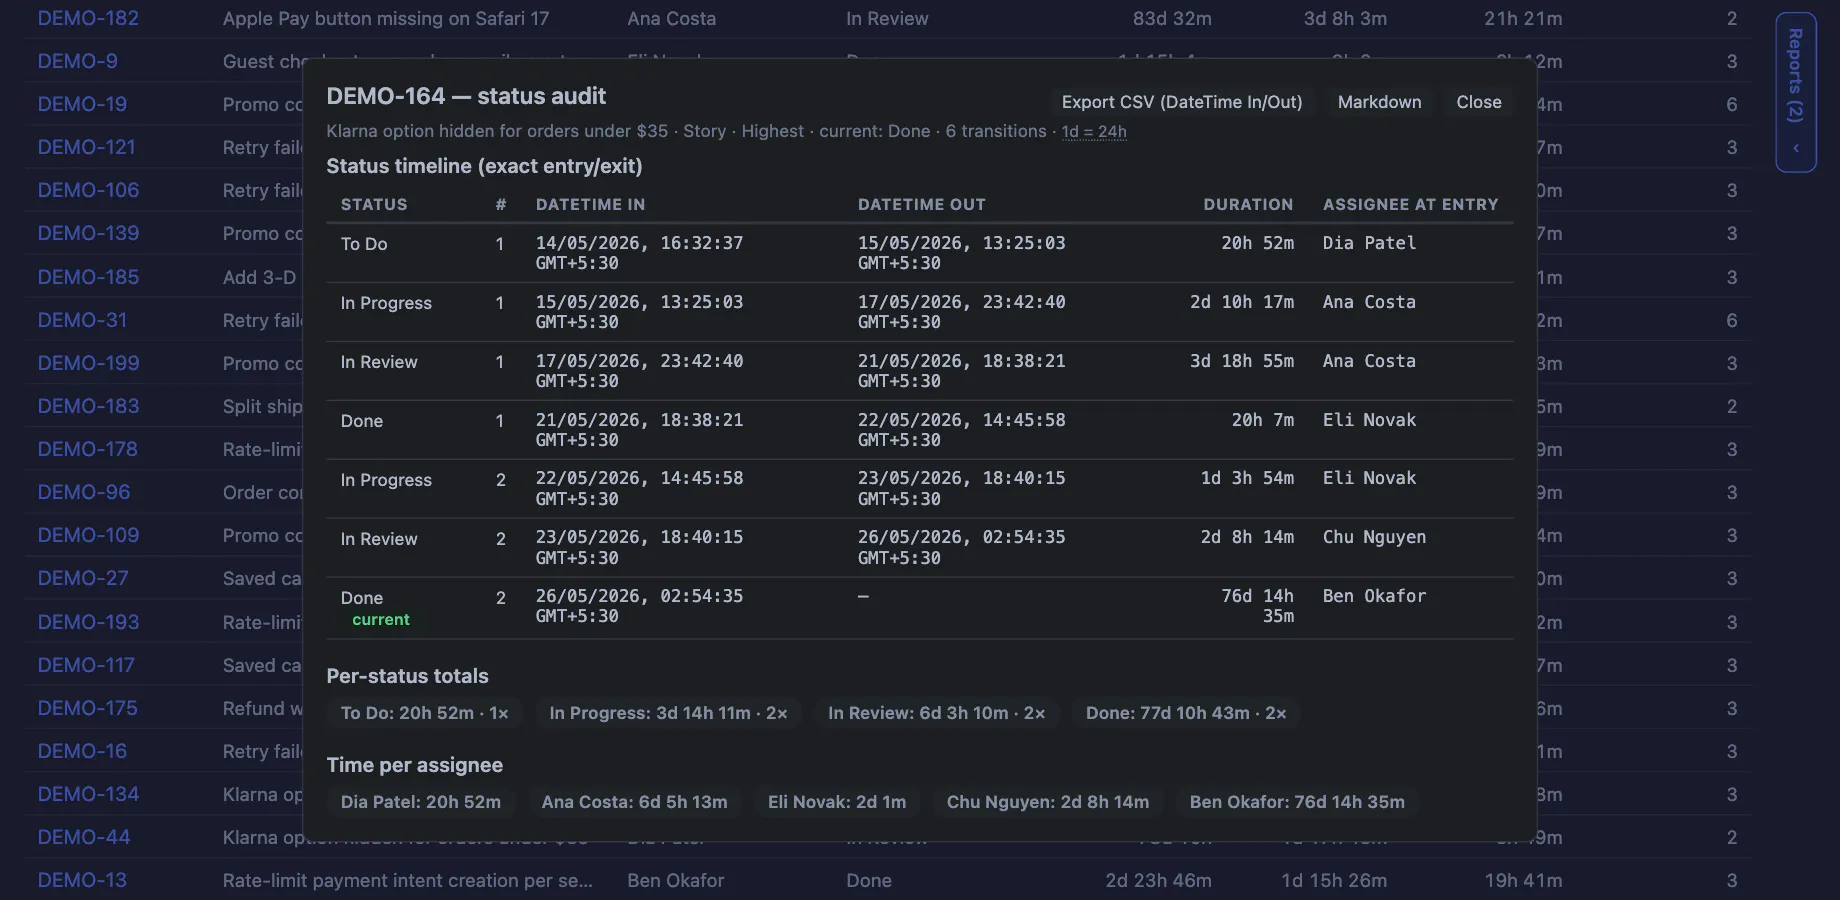Click duration cell '3d 18h 55m'
1840x900 pixels.
(x=1241, y=361)
